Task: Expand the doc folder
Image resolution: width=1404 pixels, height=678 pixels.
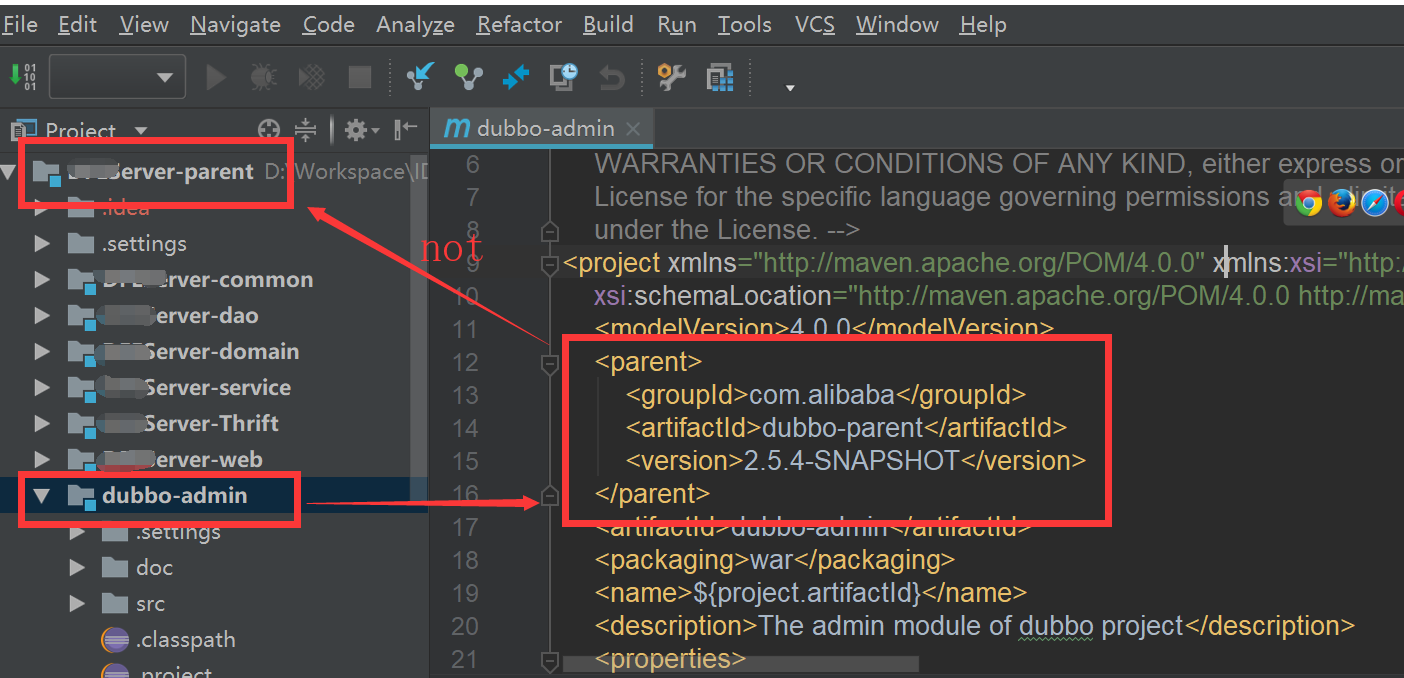Action: pos(77,568)
